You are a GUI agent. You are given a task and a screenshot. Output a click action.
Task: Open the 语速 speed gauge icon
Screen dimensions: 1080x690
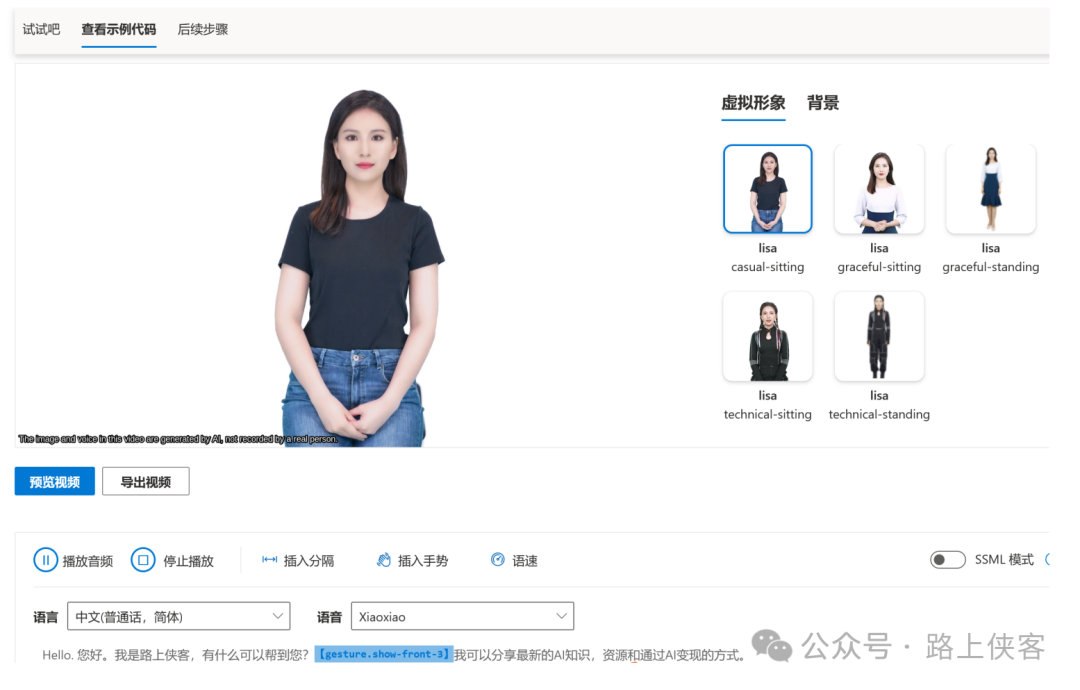[497, 560]
